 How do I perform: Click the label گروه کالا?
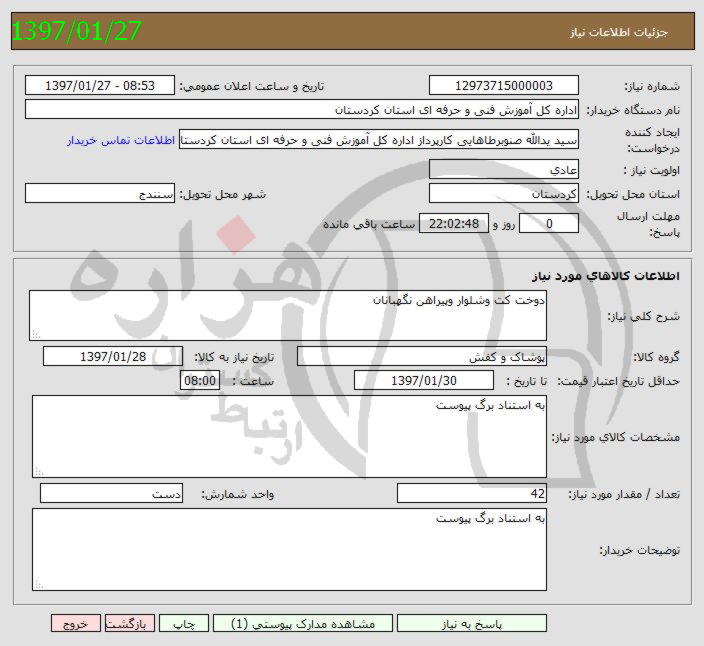(656, 357)
